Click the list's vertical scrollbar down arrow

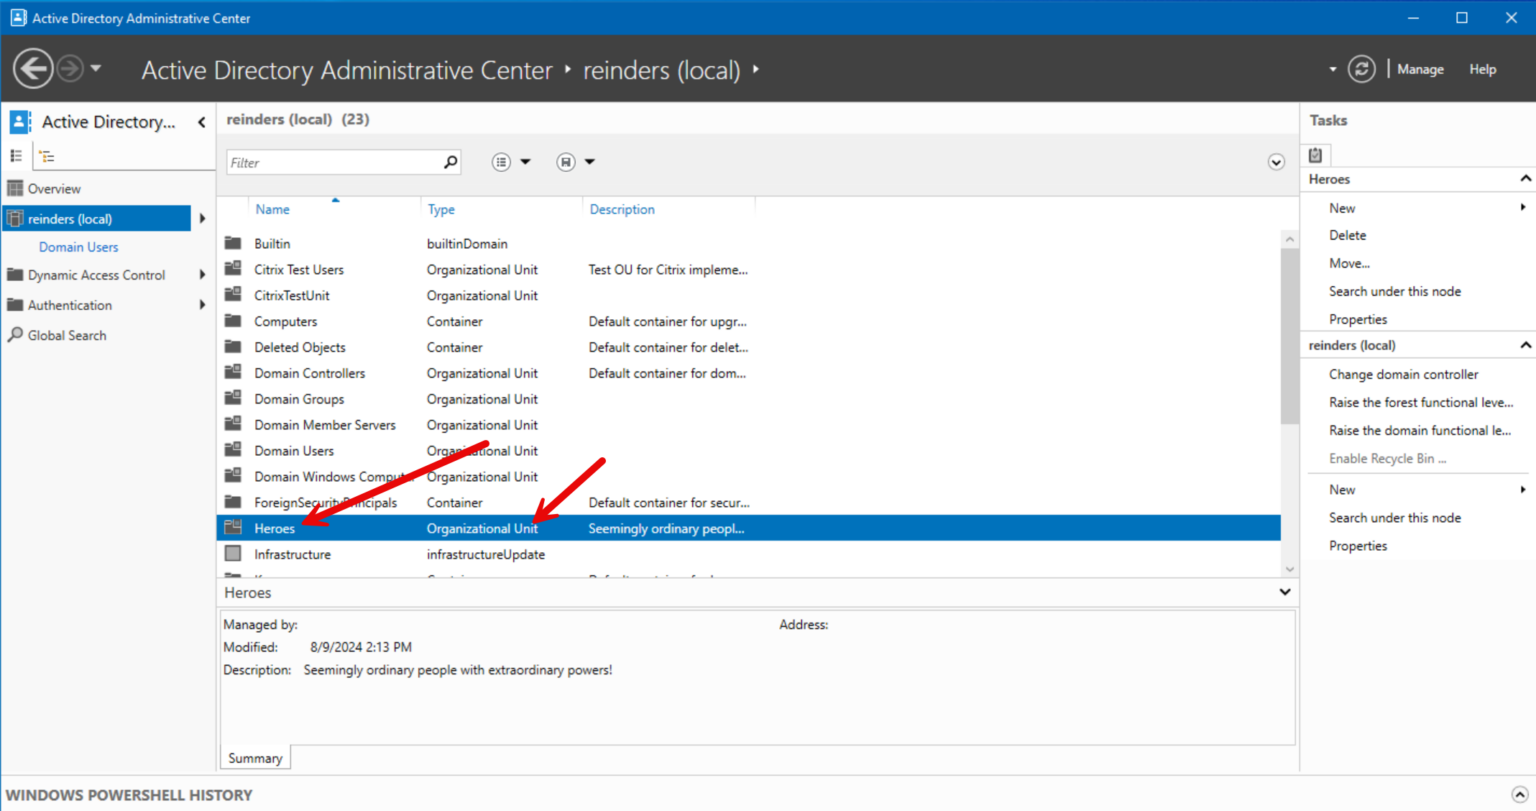point(1289,568)
